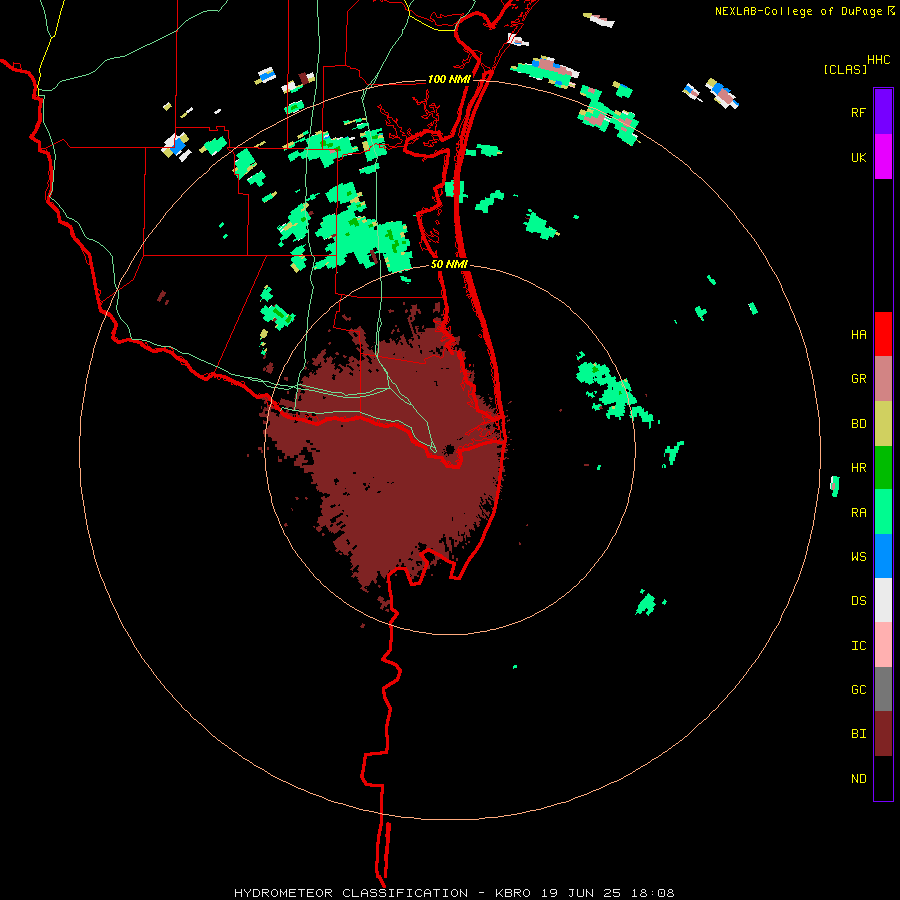900x900 pixels.
Task: Click the HR legend label
Action: pos(858,468)
